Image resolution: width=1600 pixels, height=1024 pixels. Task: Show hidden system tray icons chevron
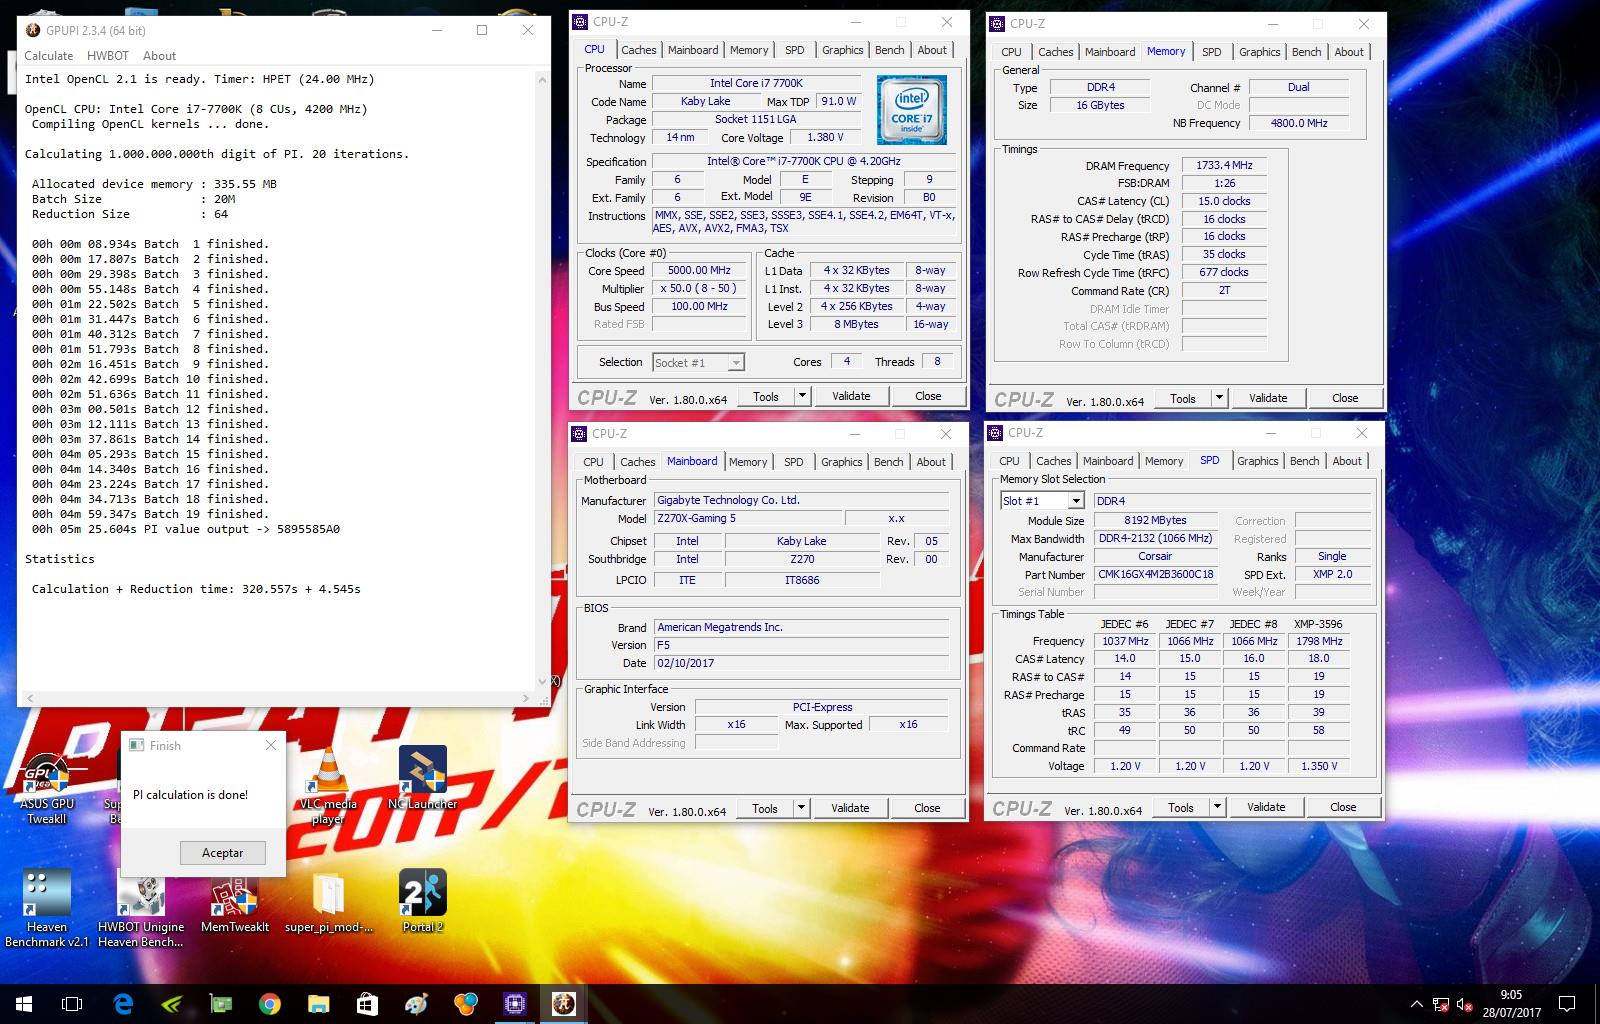coord(1417,1004)
